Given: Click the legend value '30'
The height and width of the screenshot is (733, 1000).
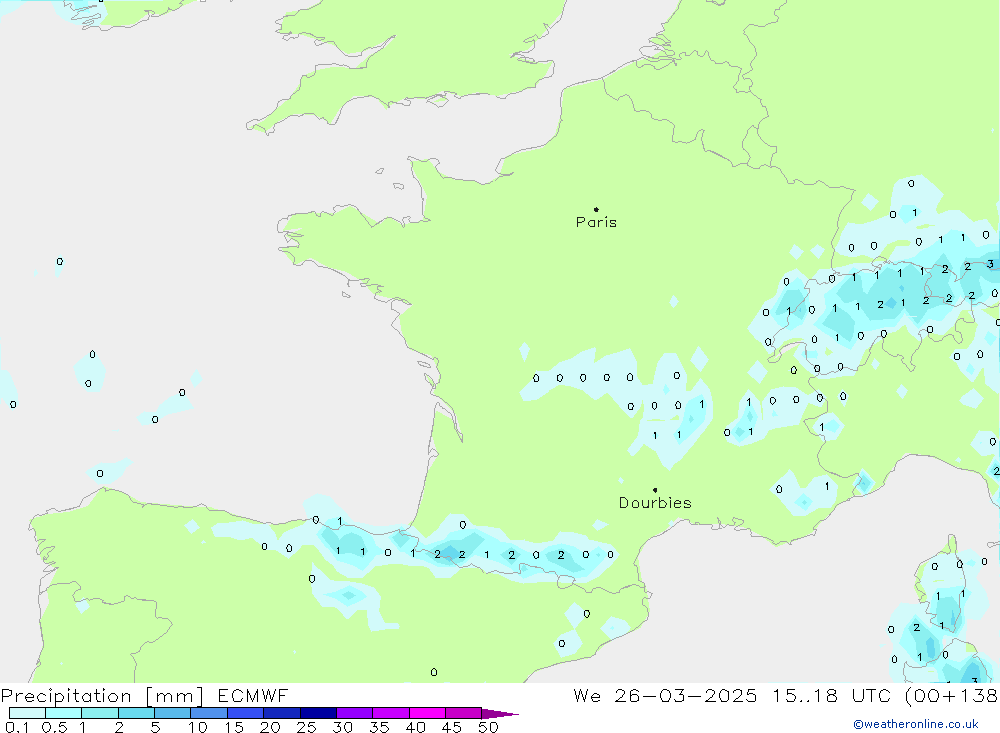Looking at the screenshot, I should pos(343,727).
